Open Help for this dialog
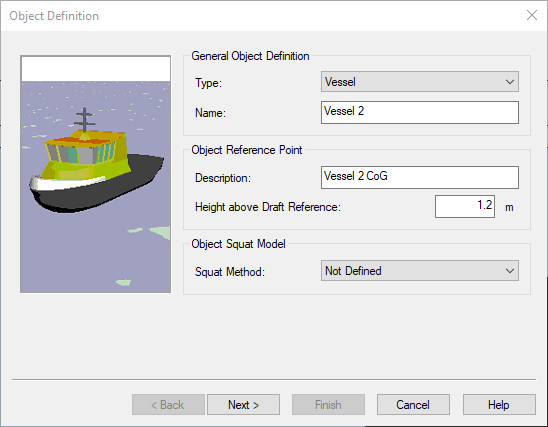Image resolution: width=548 pixels, height=427 pixels. click(x=499, y=405)
